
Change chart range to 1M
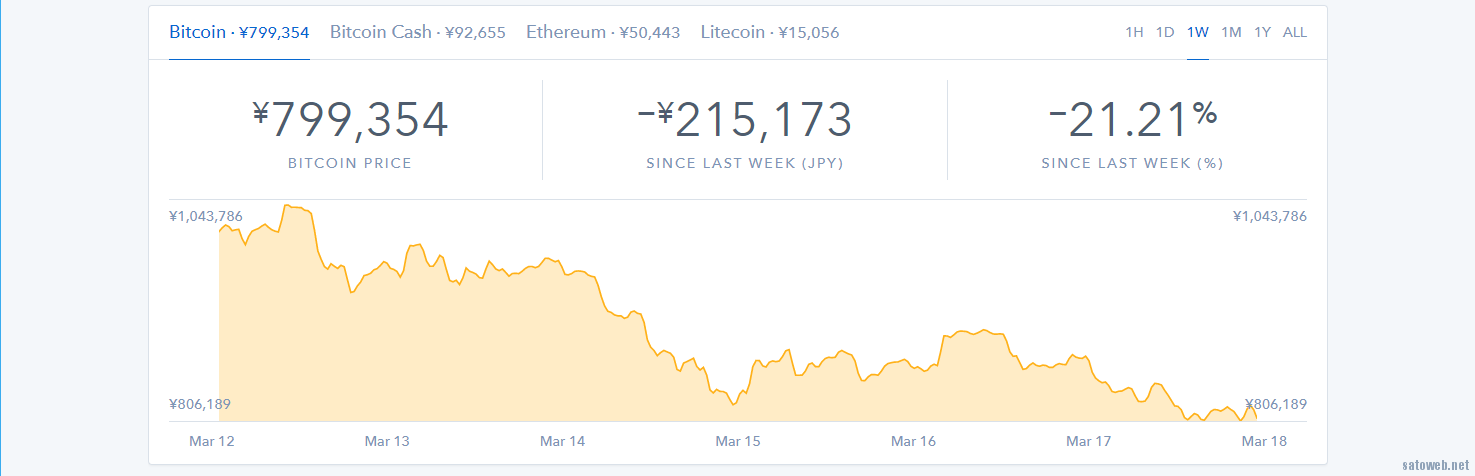click(x=1231, y=32)
